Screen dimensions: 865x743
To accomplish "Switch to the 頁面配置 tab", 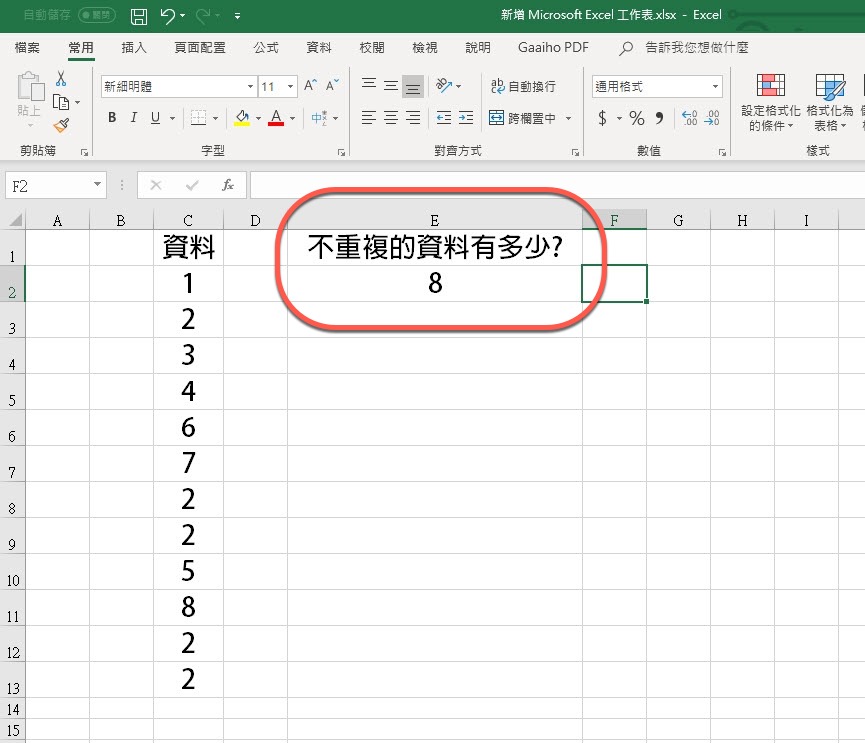I will (x=200, y=47).
